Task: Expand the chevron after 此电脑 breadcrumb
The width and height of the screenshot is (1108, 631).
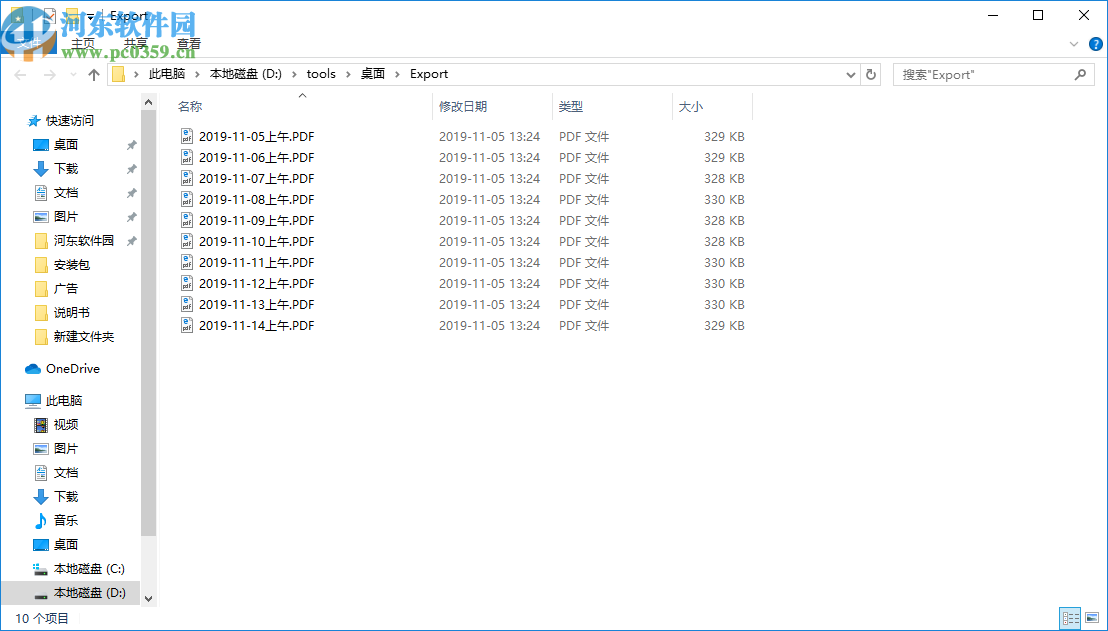Action: (x=198, y=74)
